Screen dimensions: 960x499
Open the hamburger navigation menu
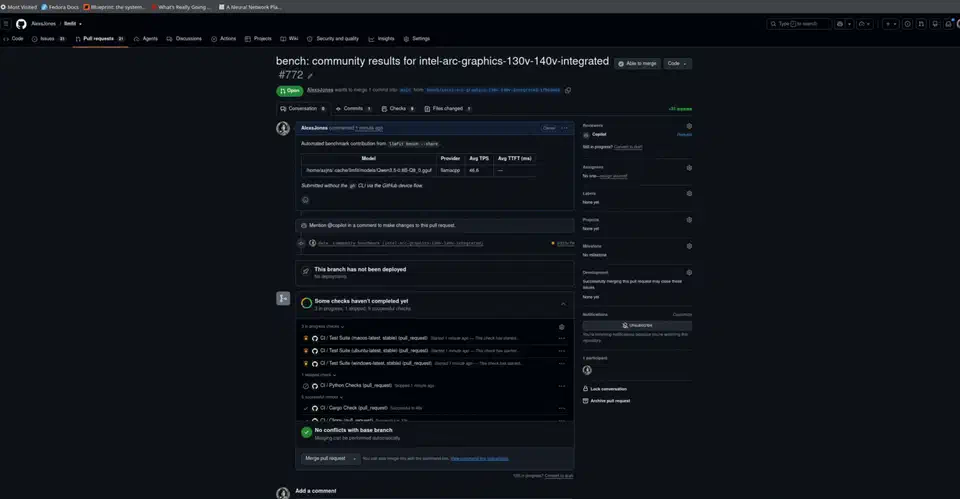(x=6, y=24)
